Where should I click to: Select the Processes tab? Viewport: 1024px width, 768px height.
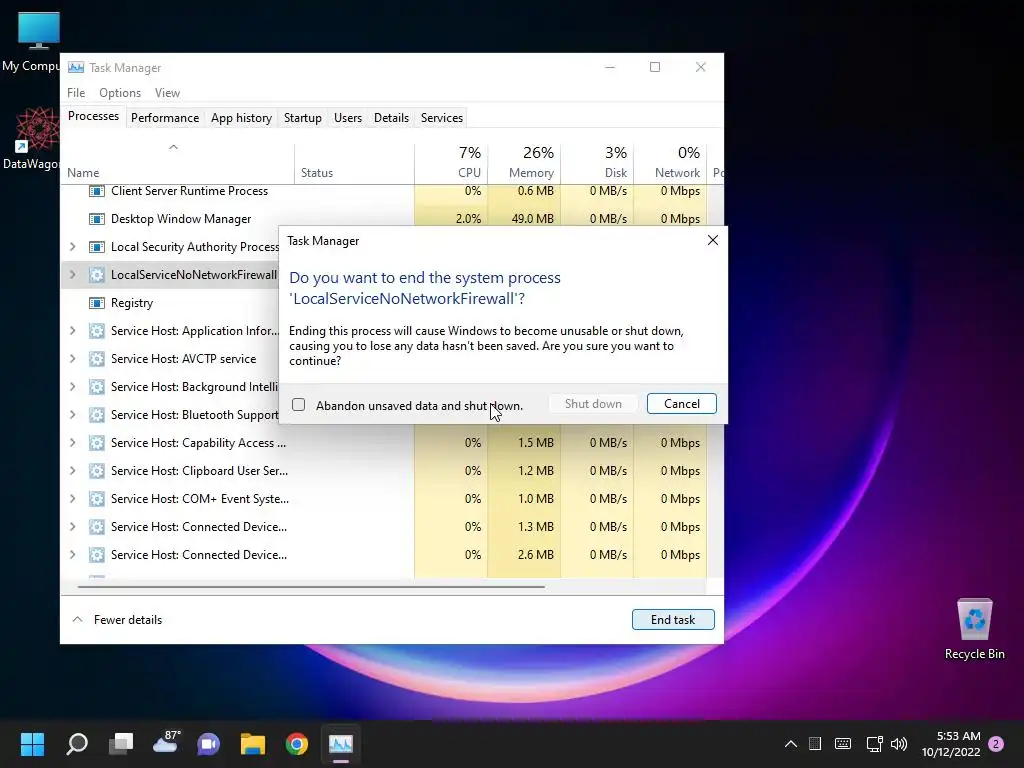93,116
